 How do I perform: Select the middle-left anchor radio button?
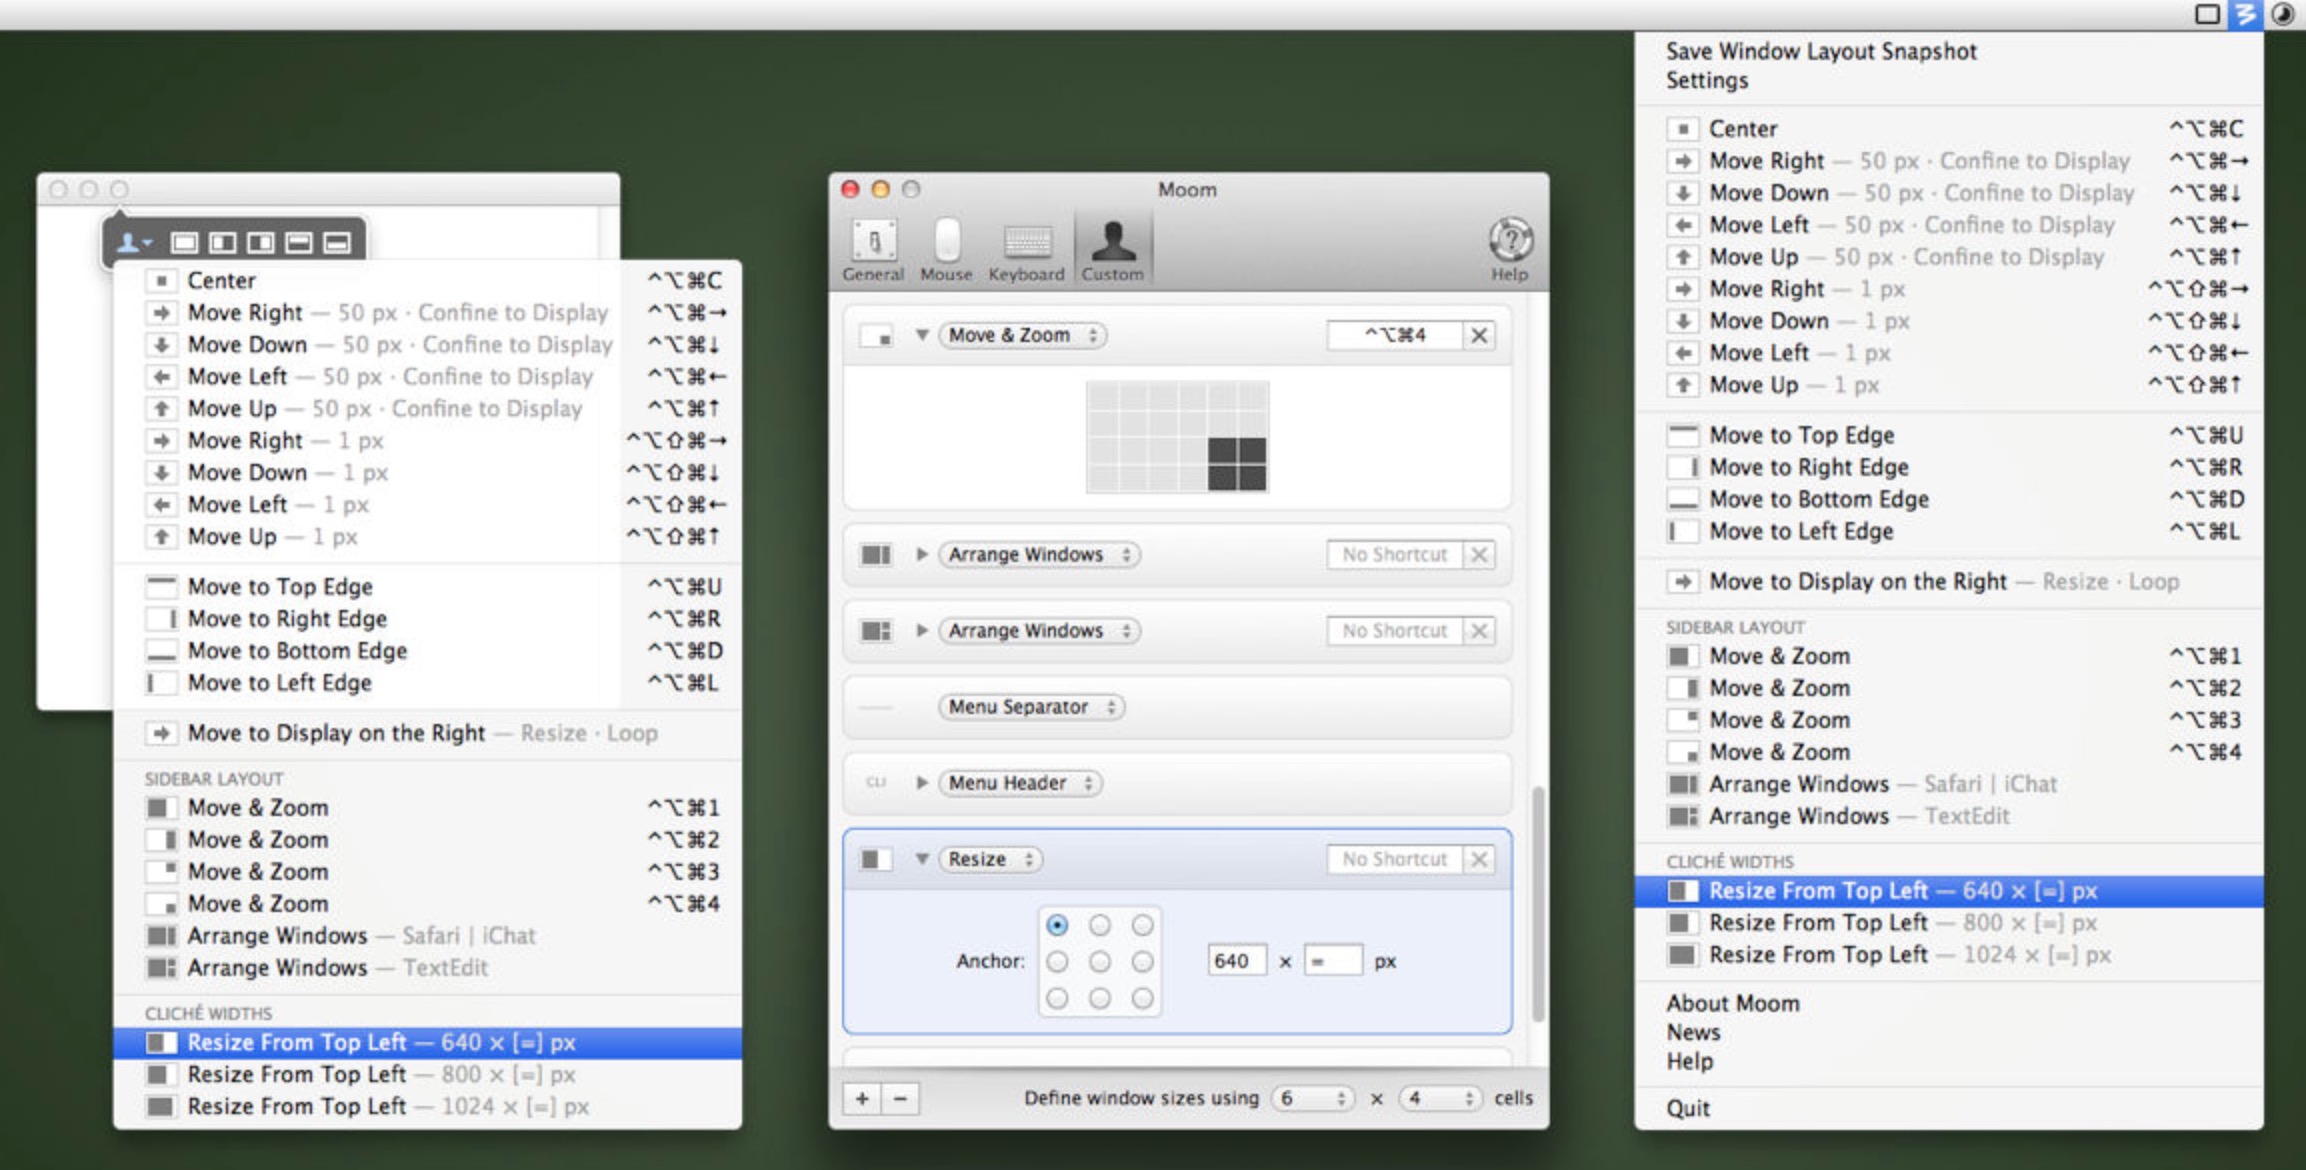tap(1057, 962)
